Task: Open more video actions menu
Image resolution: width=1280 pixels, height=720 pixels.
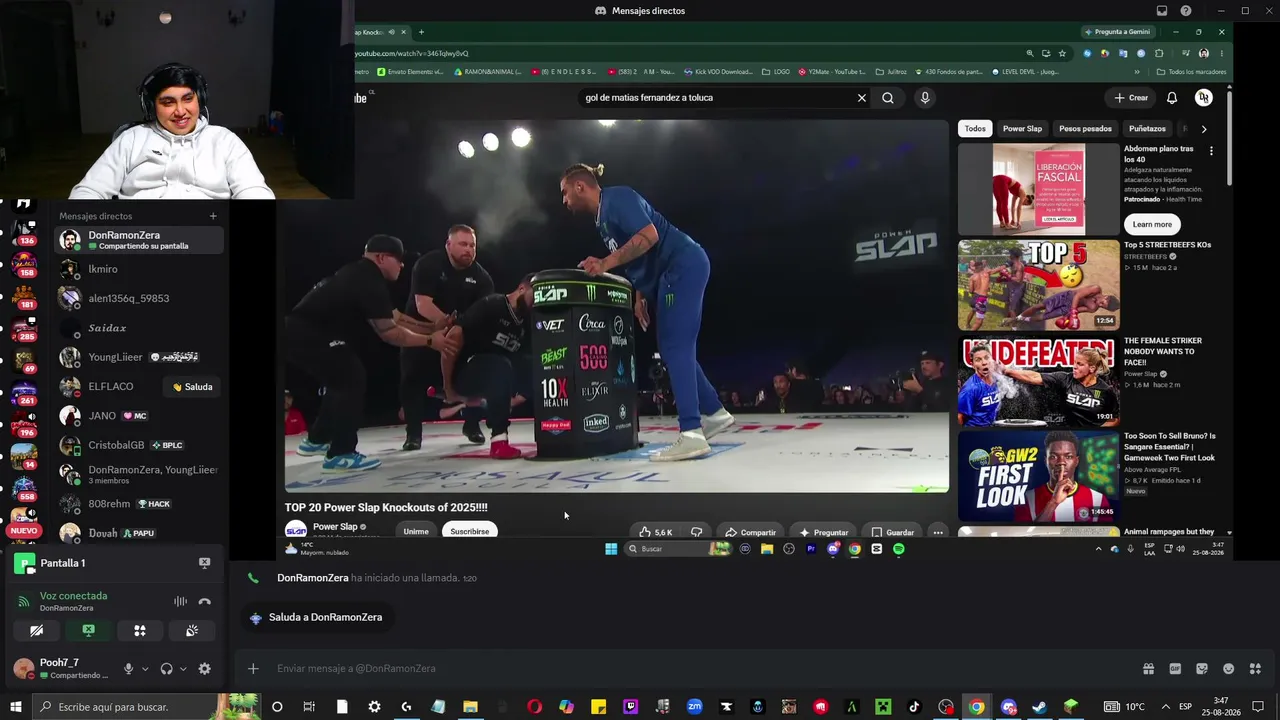Action: (x=938, y=532)
